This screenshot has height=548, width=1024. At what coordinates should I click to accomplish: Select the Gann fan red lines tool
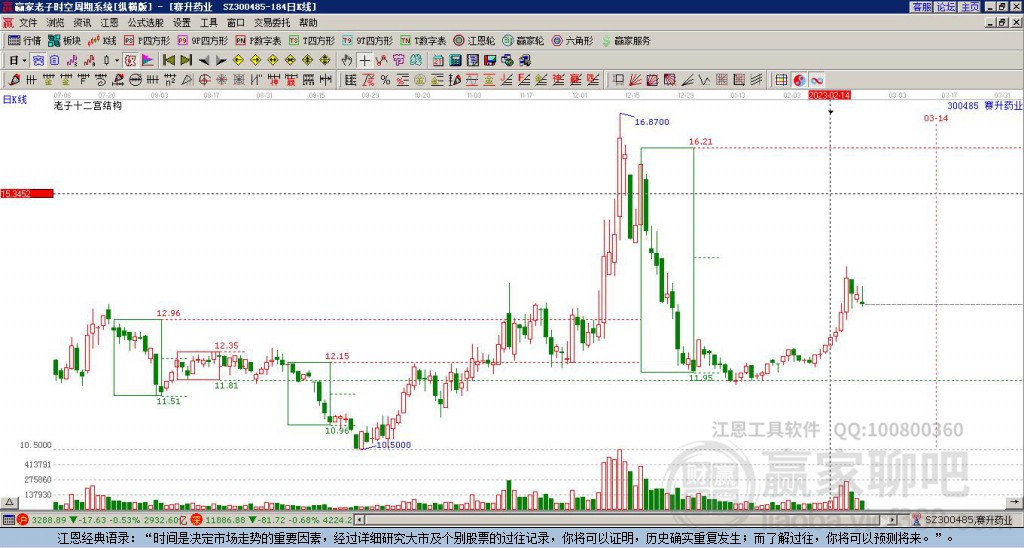(634, 80)
